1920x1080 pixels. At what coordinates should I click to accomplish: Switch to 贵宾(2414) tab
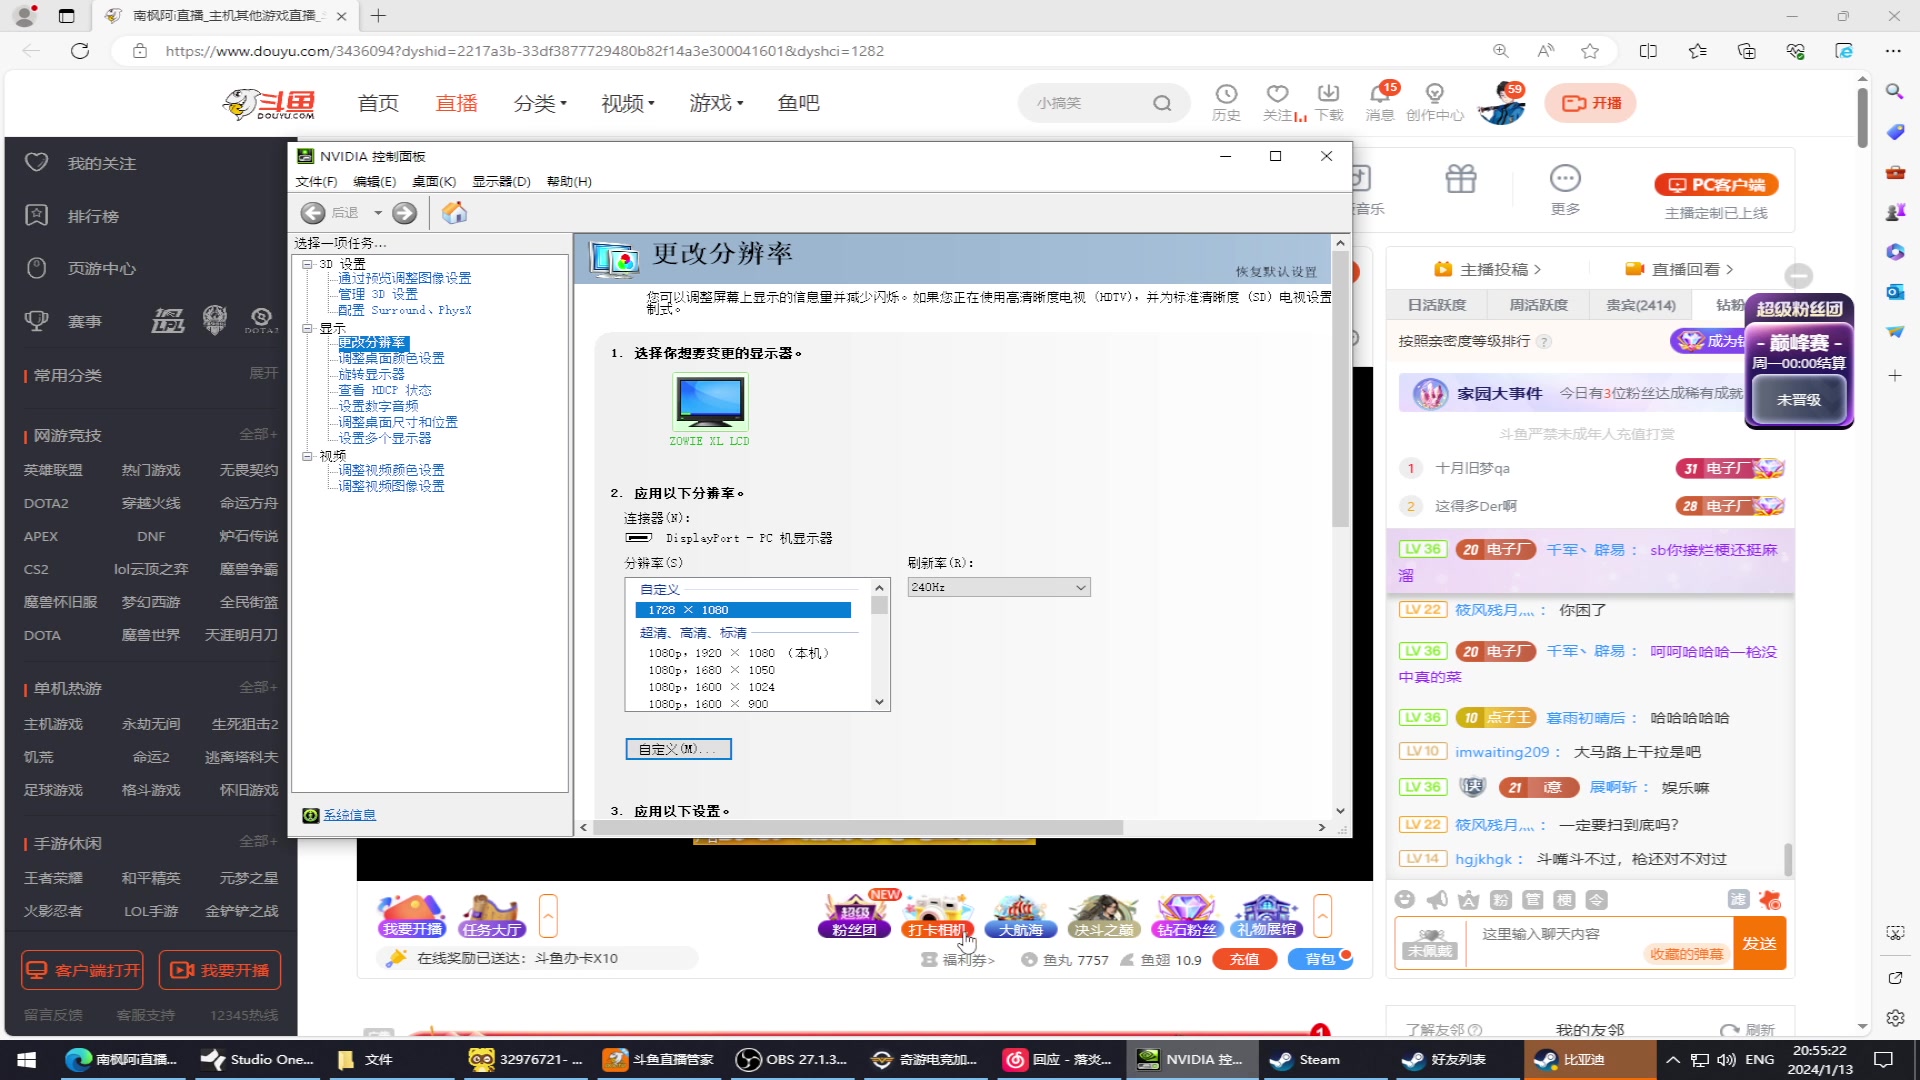(x=1640, y=305)
